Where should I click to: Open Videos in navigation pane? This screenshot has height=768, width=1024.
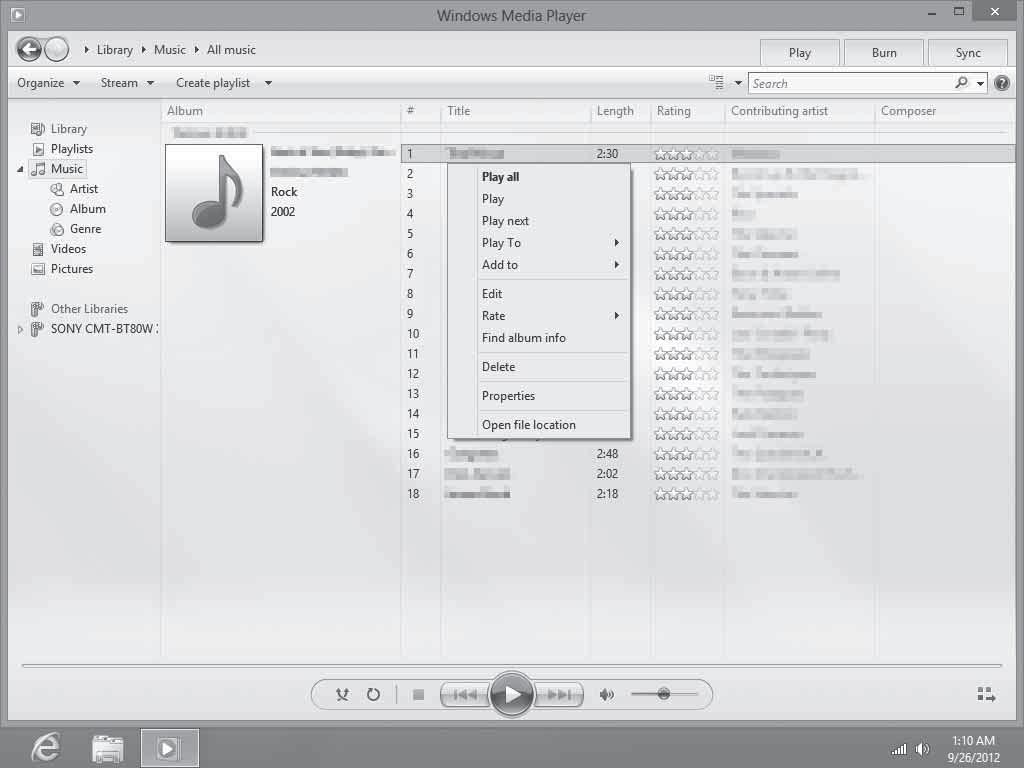(68, 249)
